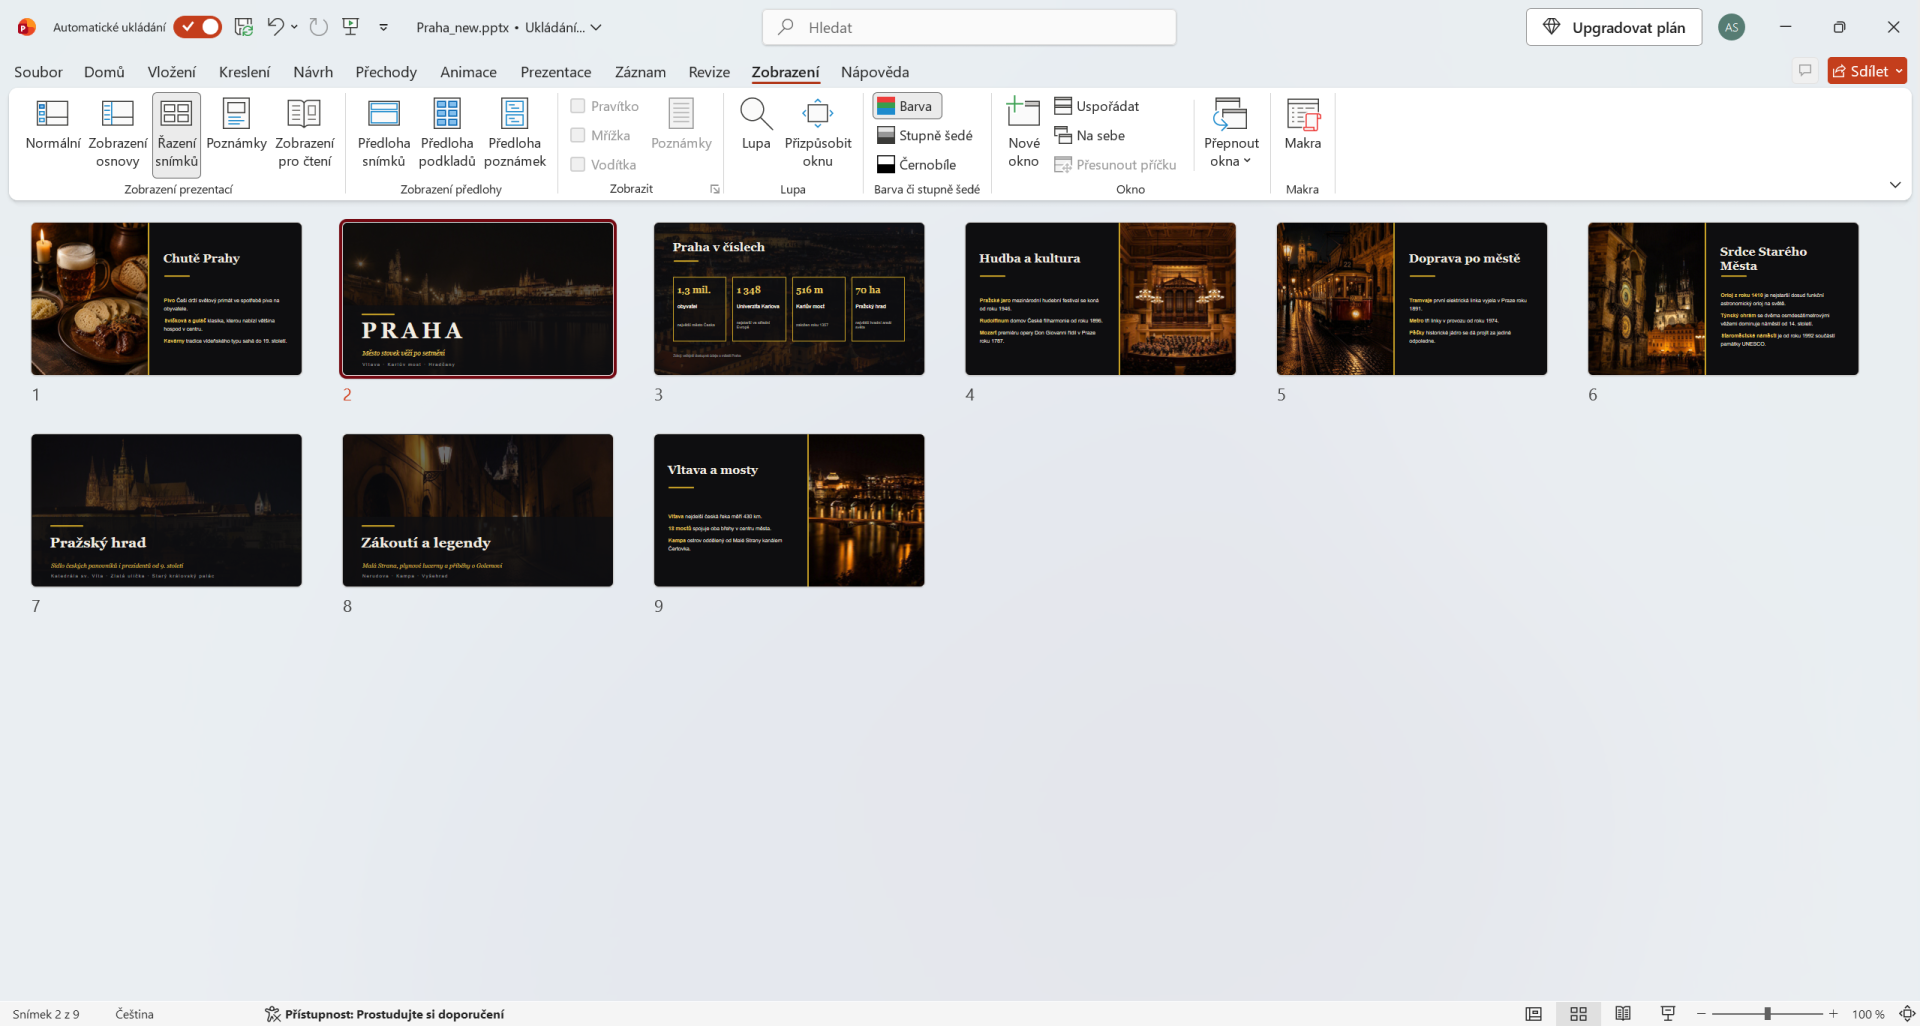Click zoom out minus button

pyautogui.click(x=1701, y=1014)
